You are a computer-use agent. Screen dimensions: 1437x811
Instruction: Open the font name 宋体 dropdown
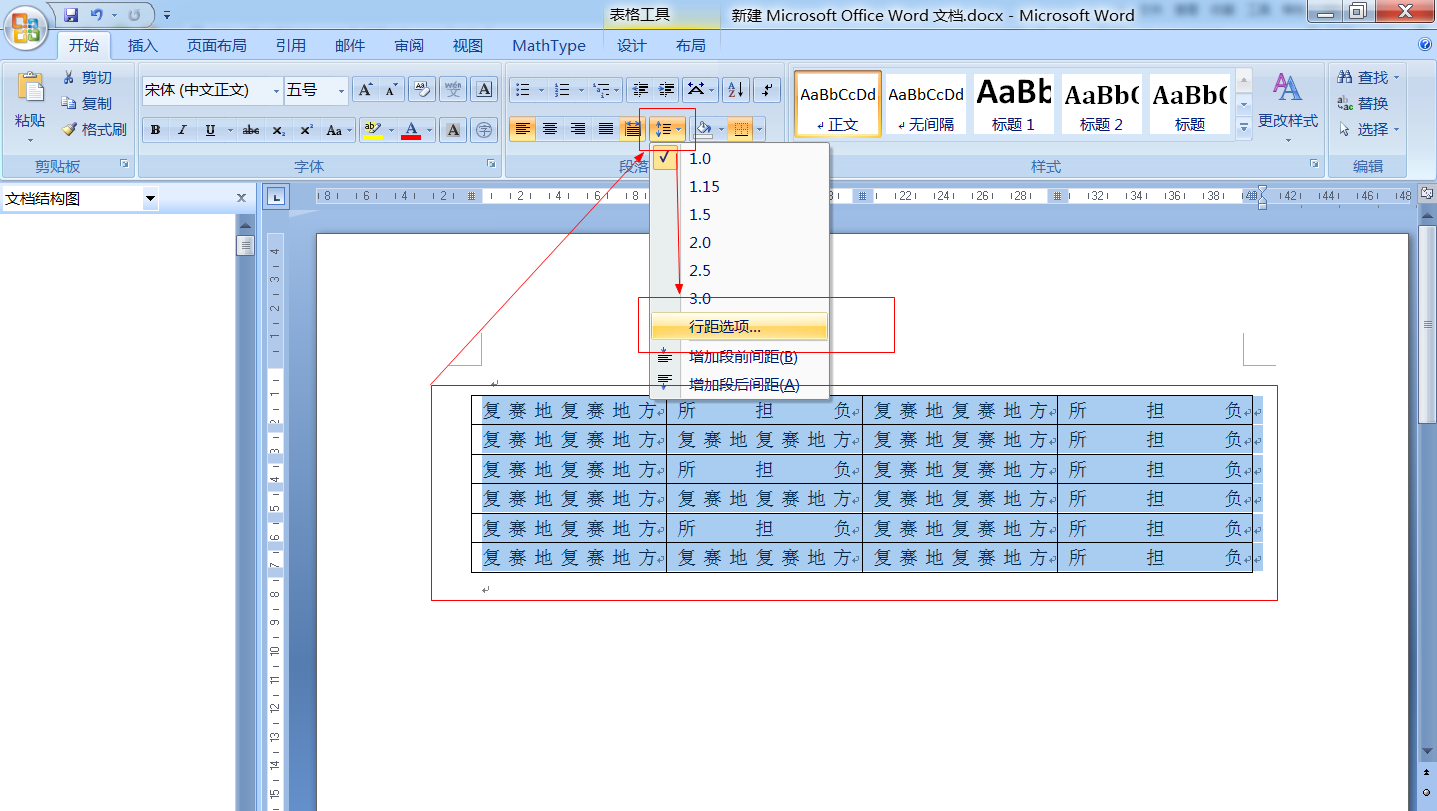tap(277, 91)
